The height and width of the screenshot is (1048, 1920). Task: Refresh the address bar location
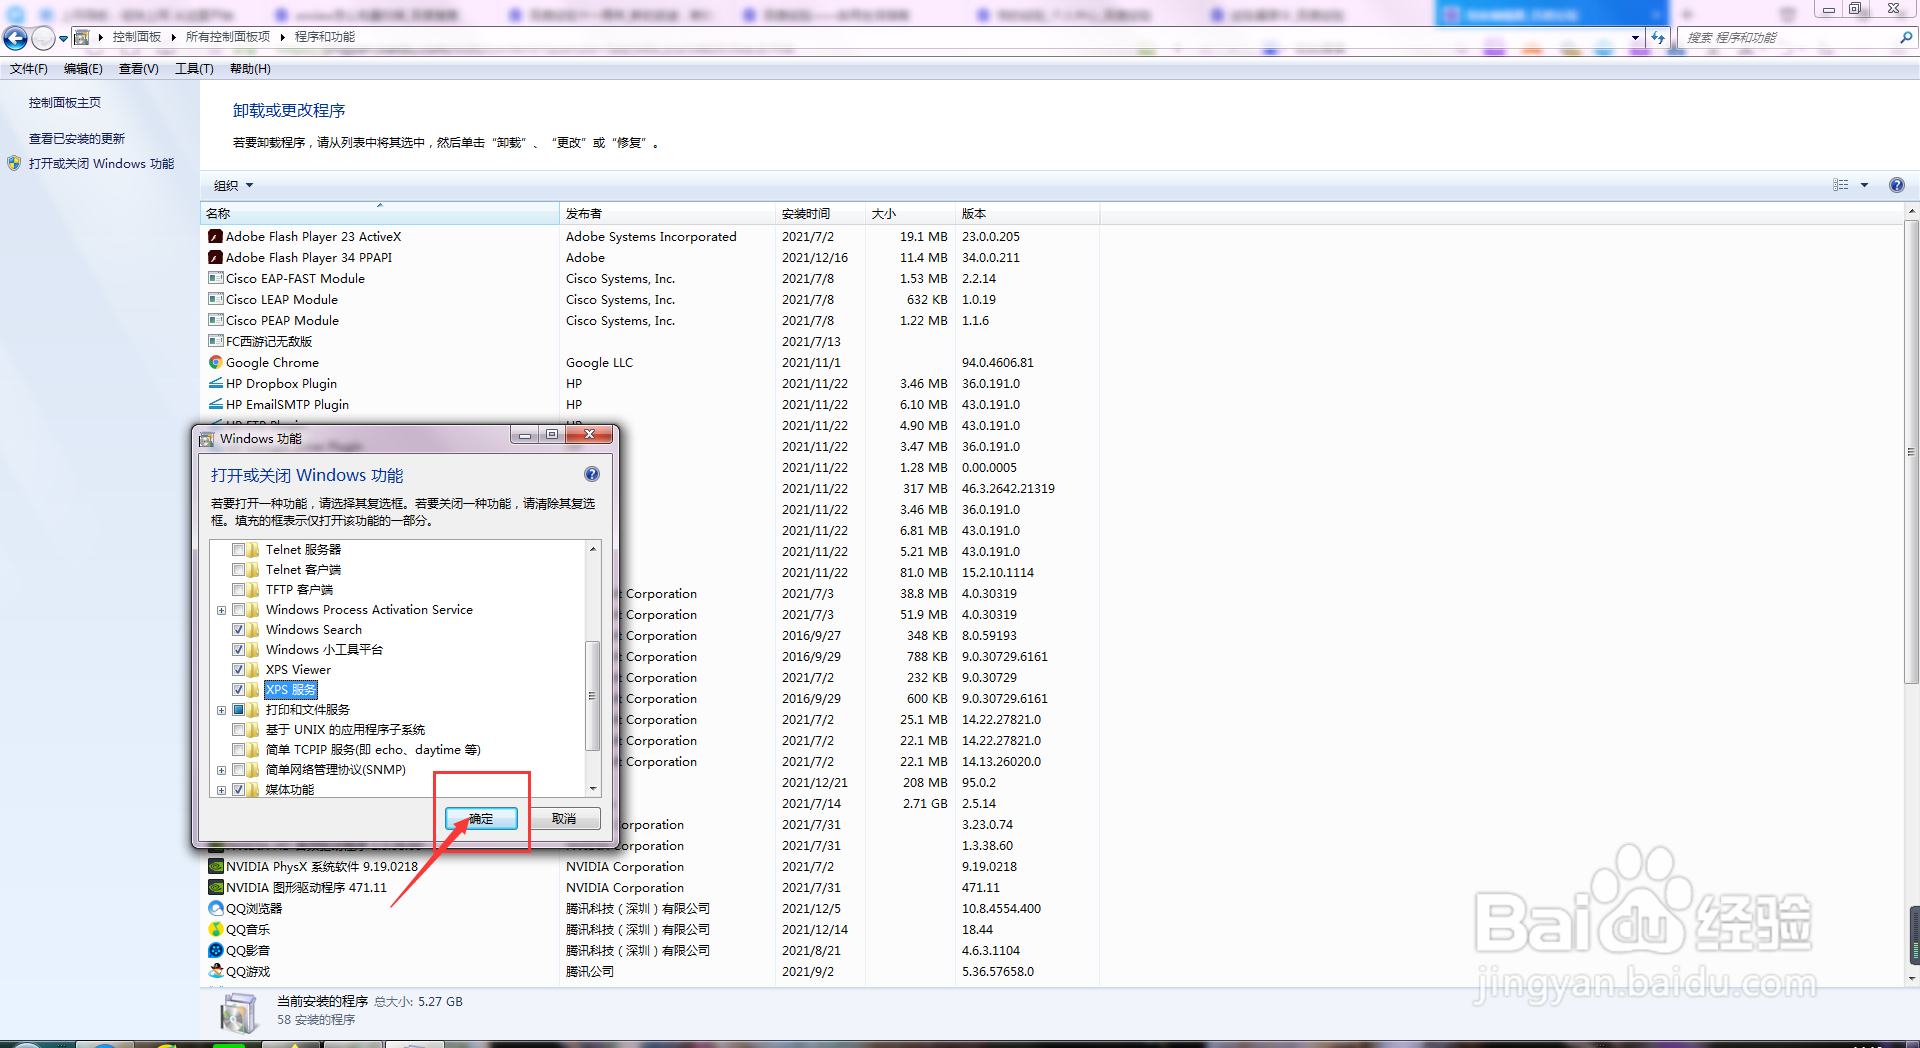pyautogui.click(x=1658, y=38)
